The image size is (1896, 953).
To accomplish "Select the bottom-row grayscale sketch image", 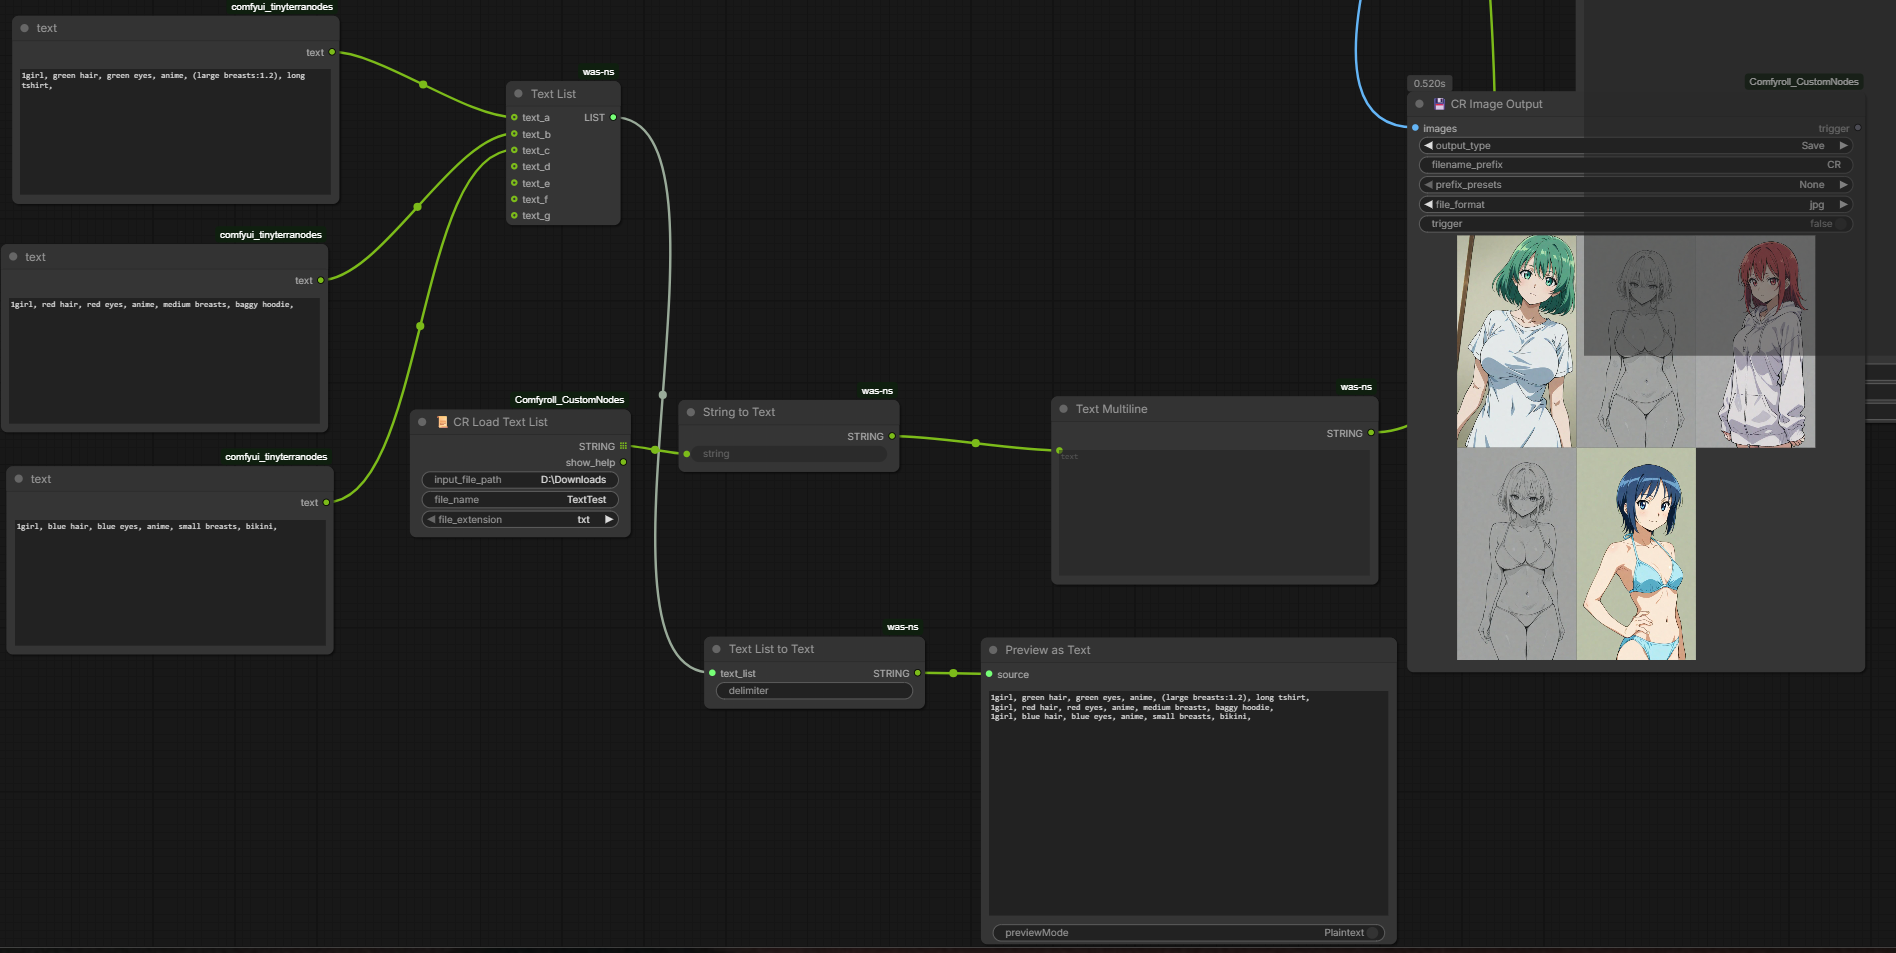I will [x=1516, y=554].
